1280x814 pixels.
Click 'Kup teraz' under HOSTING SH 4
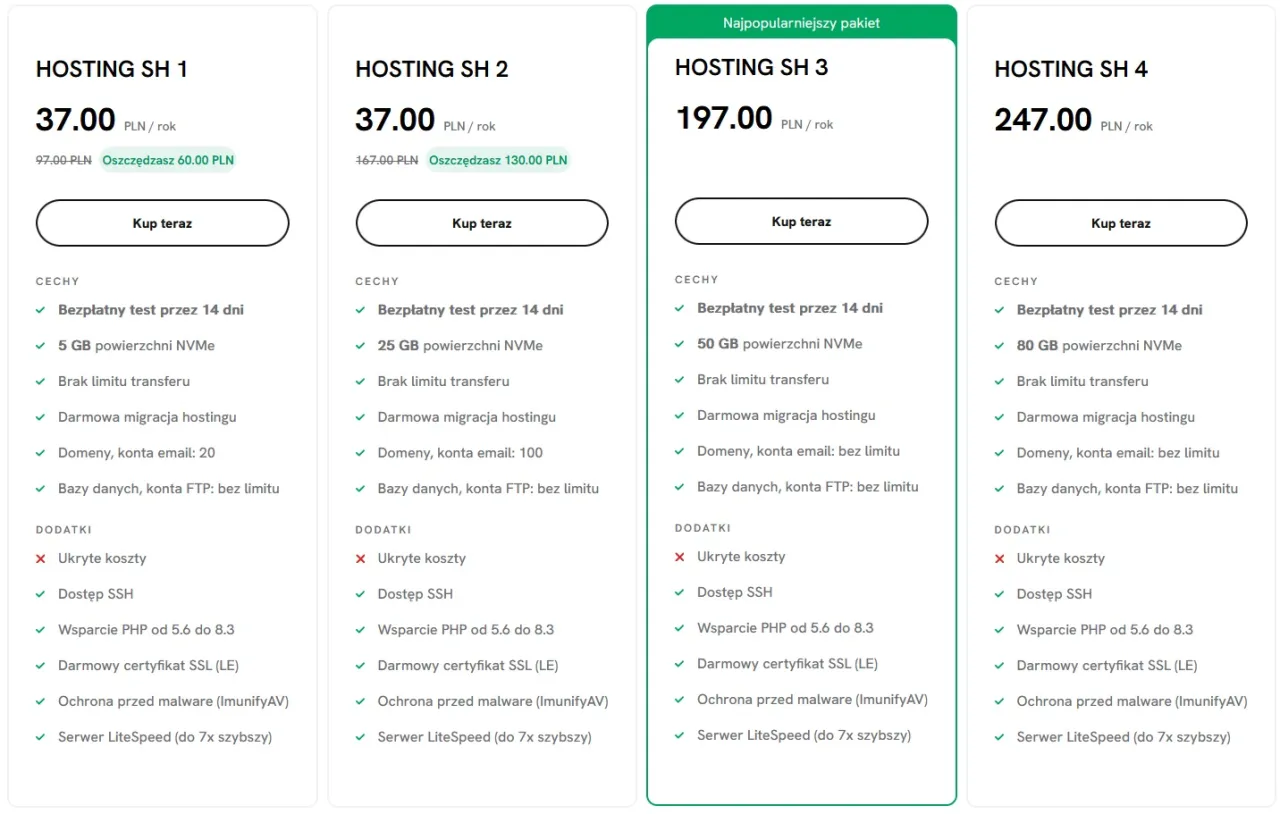pos(1120,223)
